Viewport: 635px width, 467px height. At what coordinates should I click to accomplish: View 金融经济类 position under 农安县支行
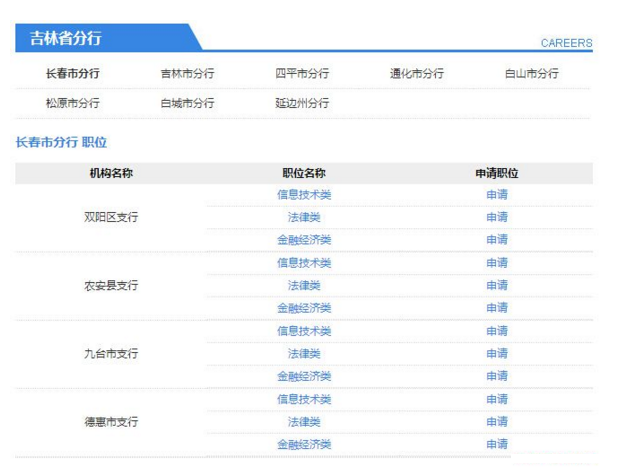point(304,308)
